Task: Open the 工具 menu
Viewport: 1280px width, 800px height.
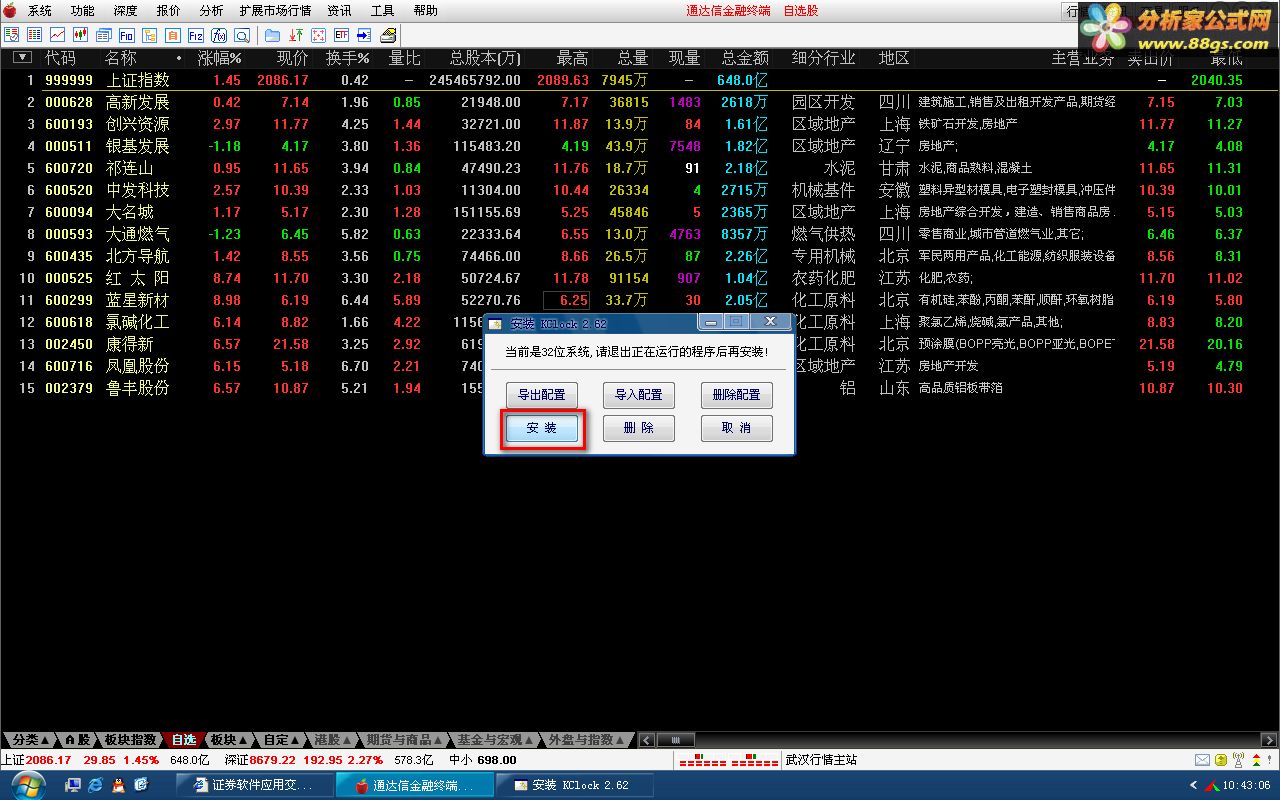Action: (382, 11)
